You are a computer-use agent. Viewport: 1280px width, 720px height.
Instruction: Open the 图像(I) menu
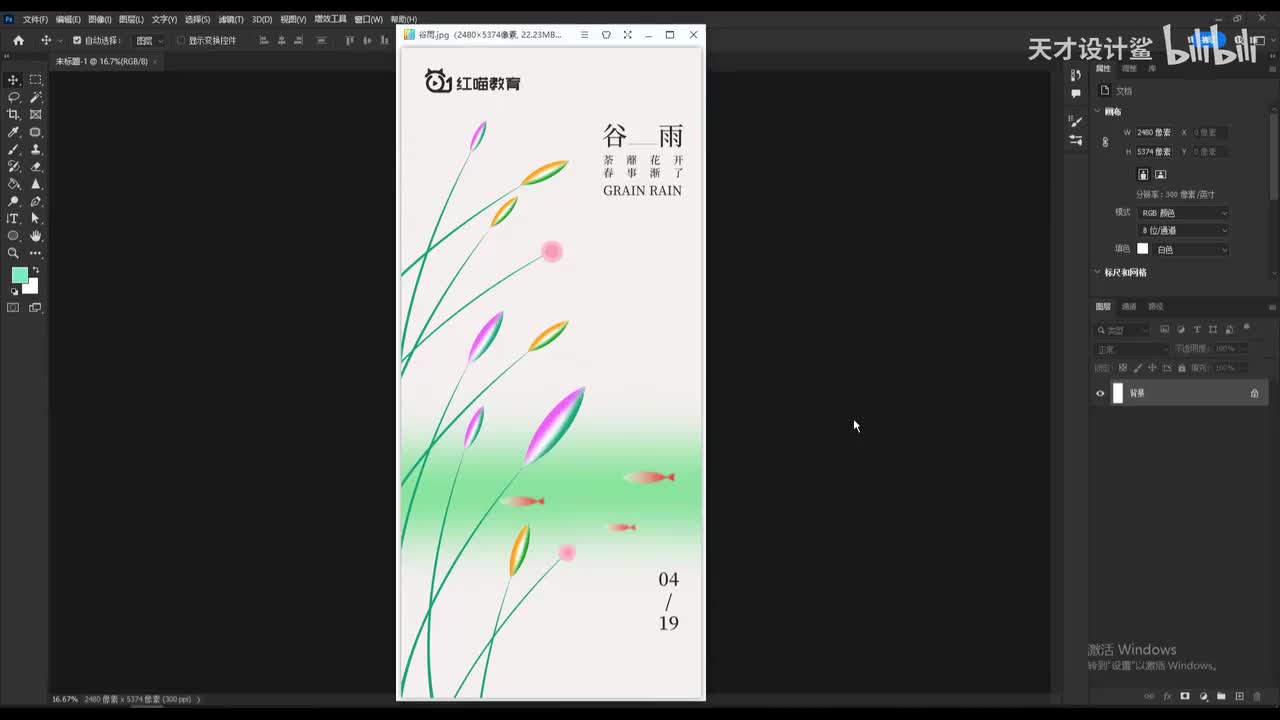pos(100,19)
